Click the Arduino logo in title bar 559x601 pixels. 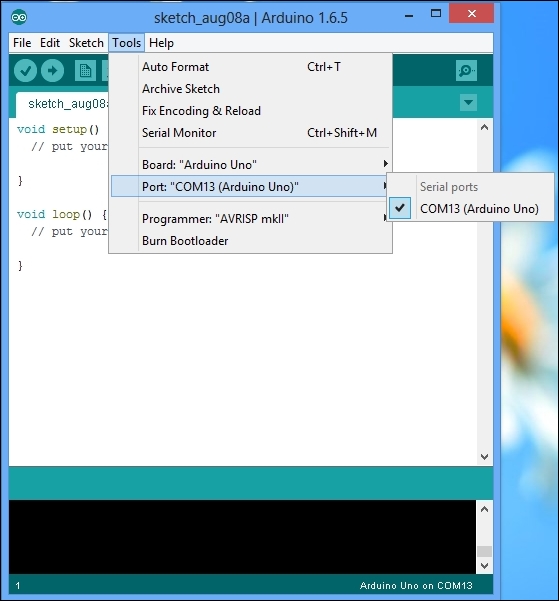click(x=19, y=18)
